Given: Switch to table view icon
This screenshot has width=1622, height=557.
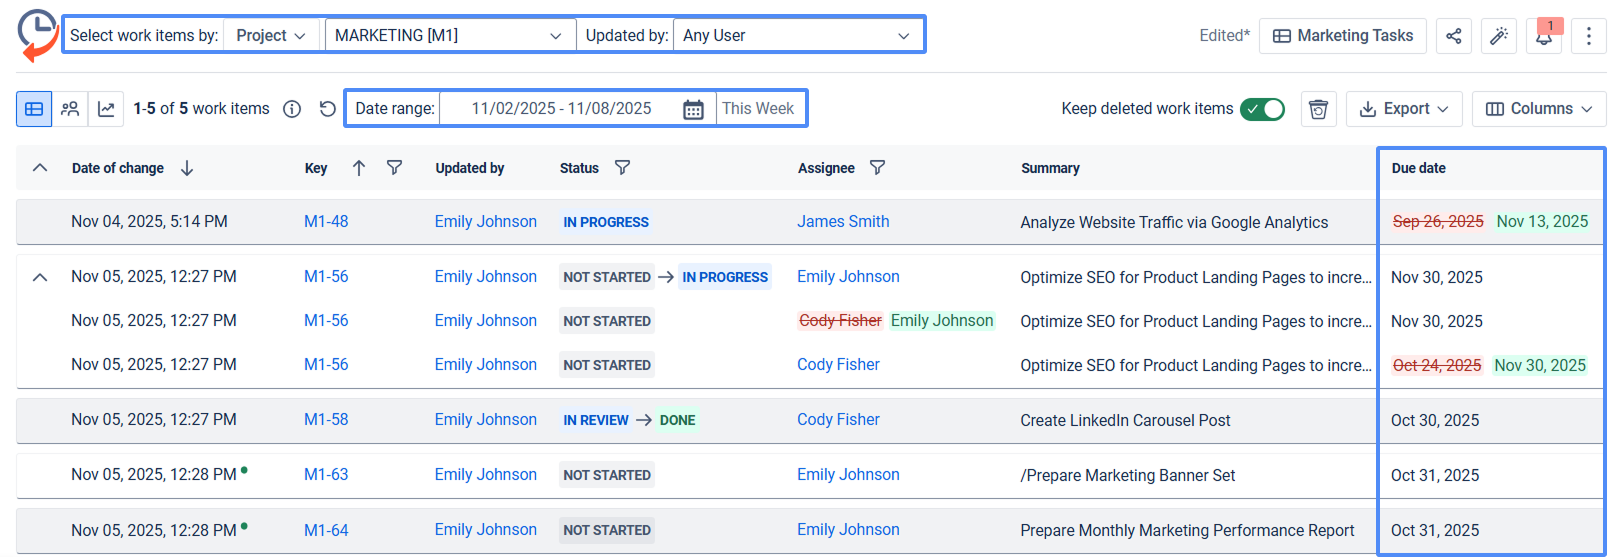Looking at the screenshot, I should 34,109.
